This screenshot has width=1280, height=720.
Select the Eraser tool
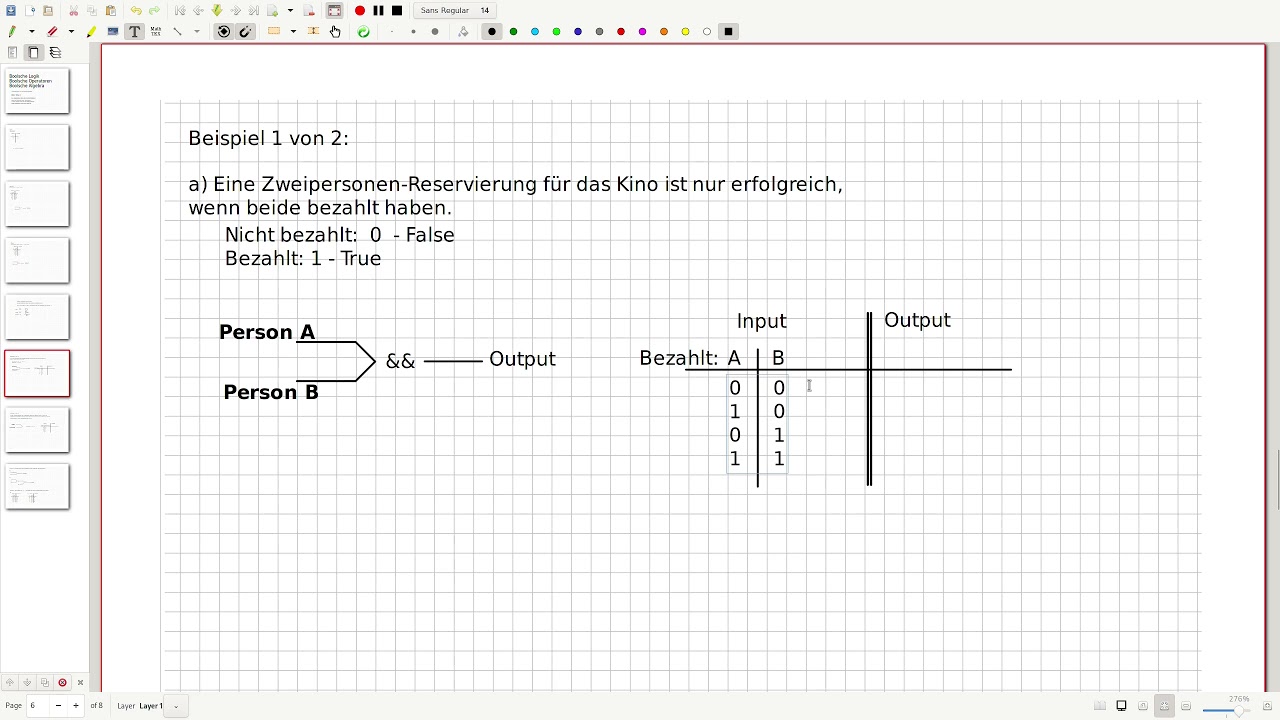coord(52,32)
